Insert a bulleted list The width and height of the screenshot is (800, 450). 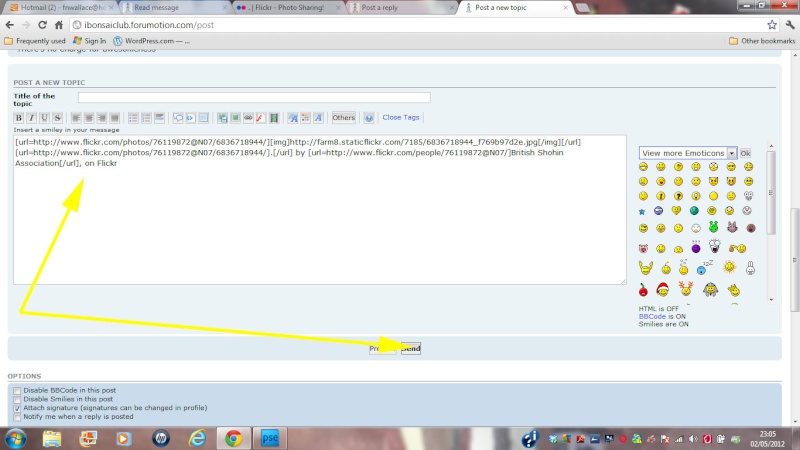tap(133, 118)
